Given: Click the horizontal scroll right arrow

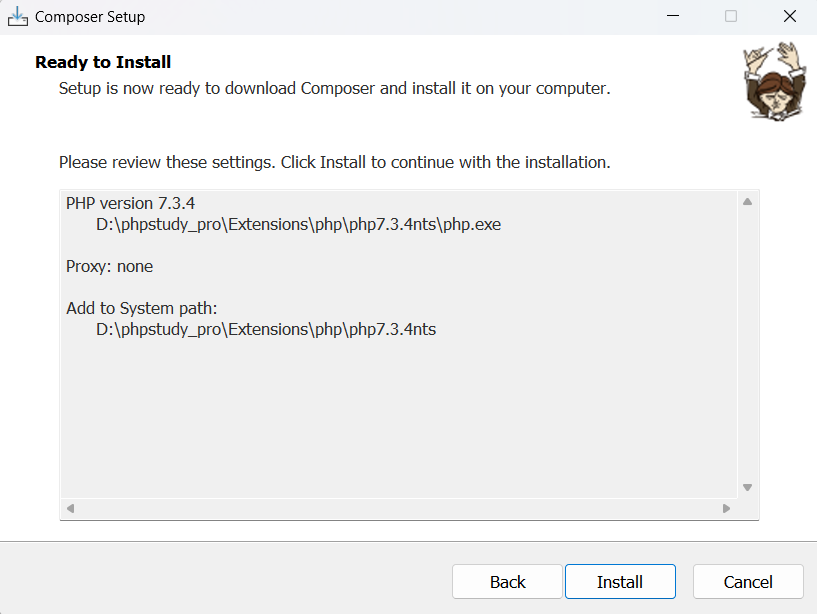Looking at the screenshot, I should pos(726,508).
